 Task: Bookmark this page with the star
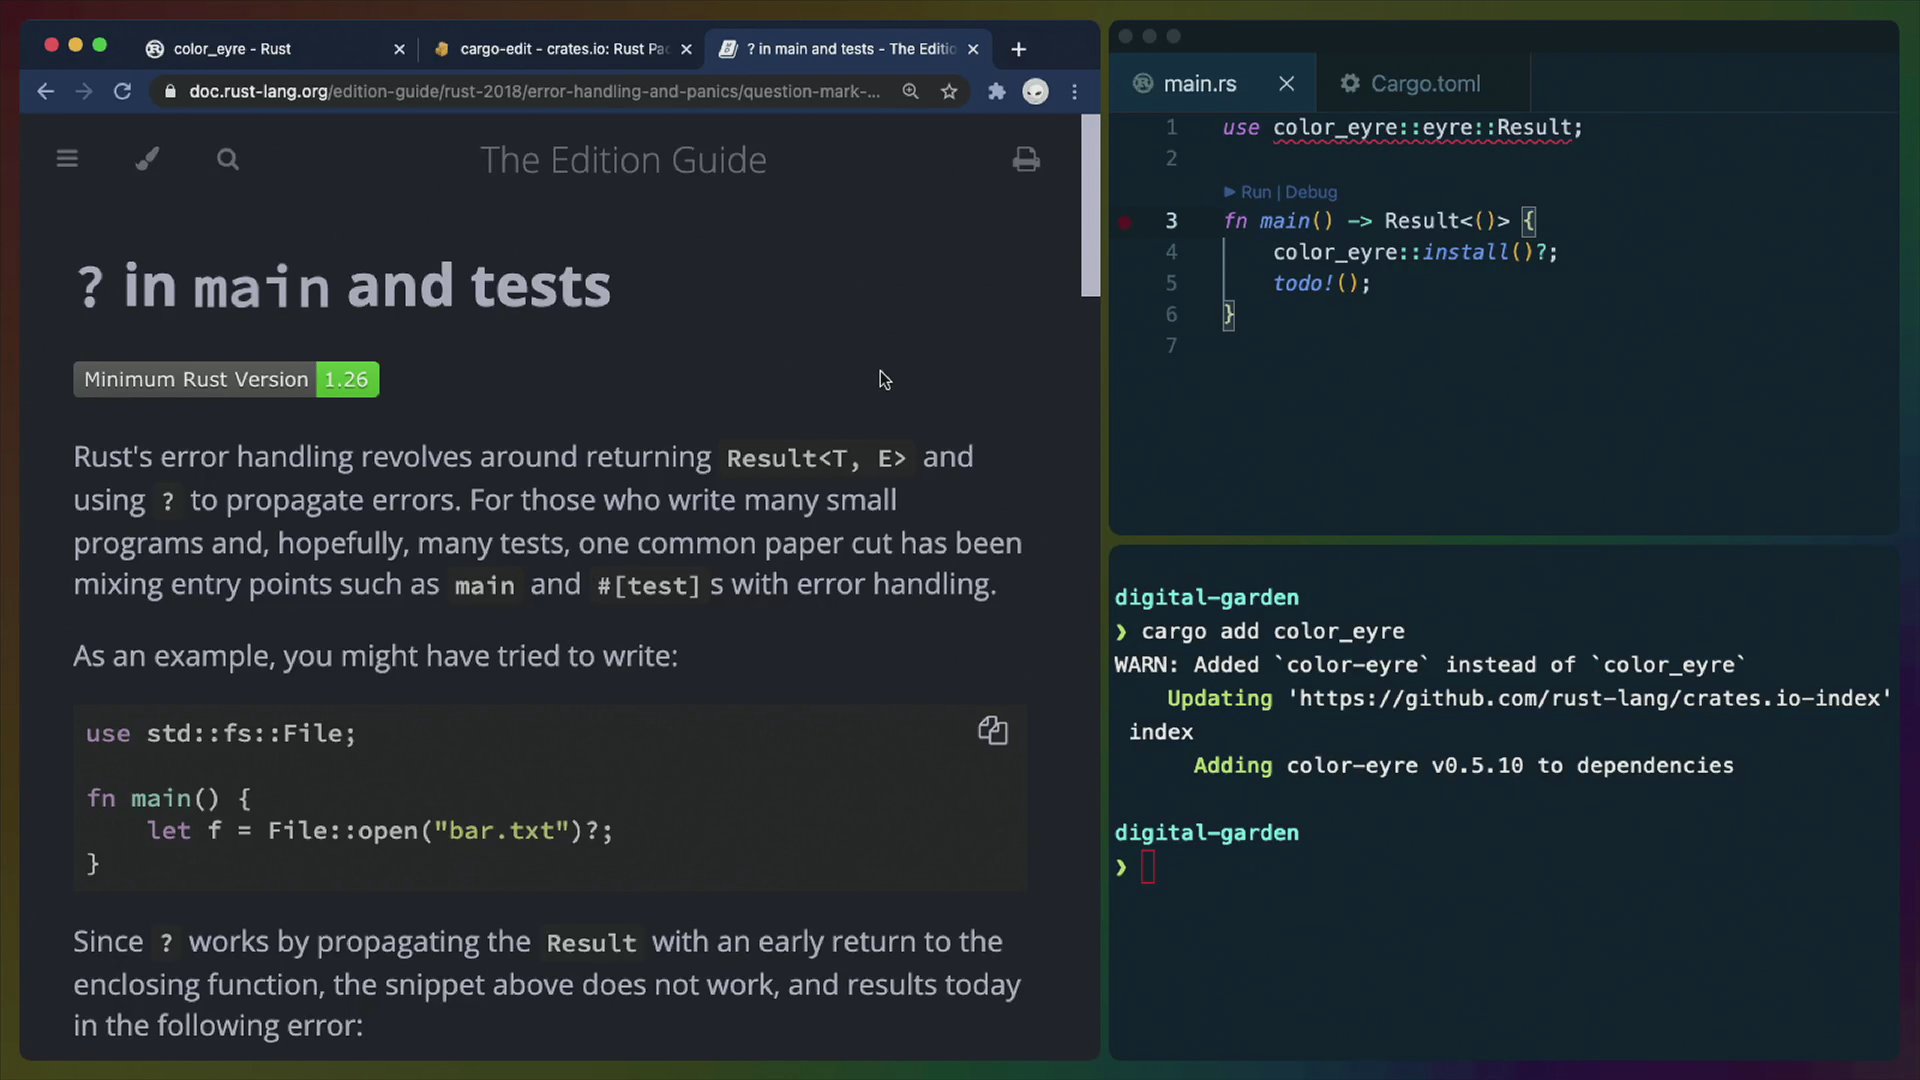[949, 91]
